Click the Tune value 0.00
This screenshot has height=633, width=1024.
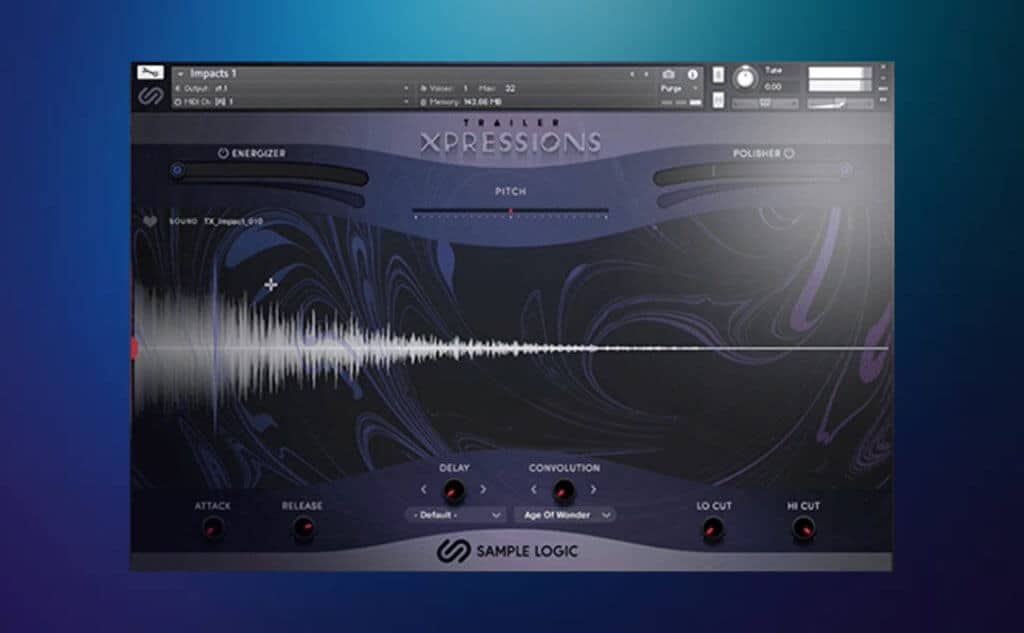[x=773, y=87]
